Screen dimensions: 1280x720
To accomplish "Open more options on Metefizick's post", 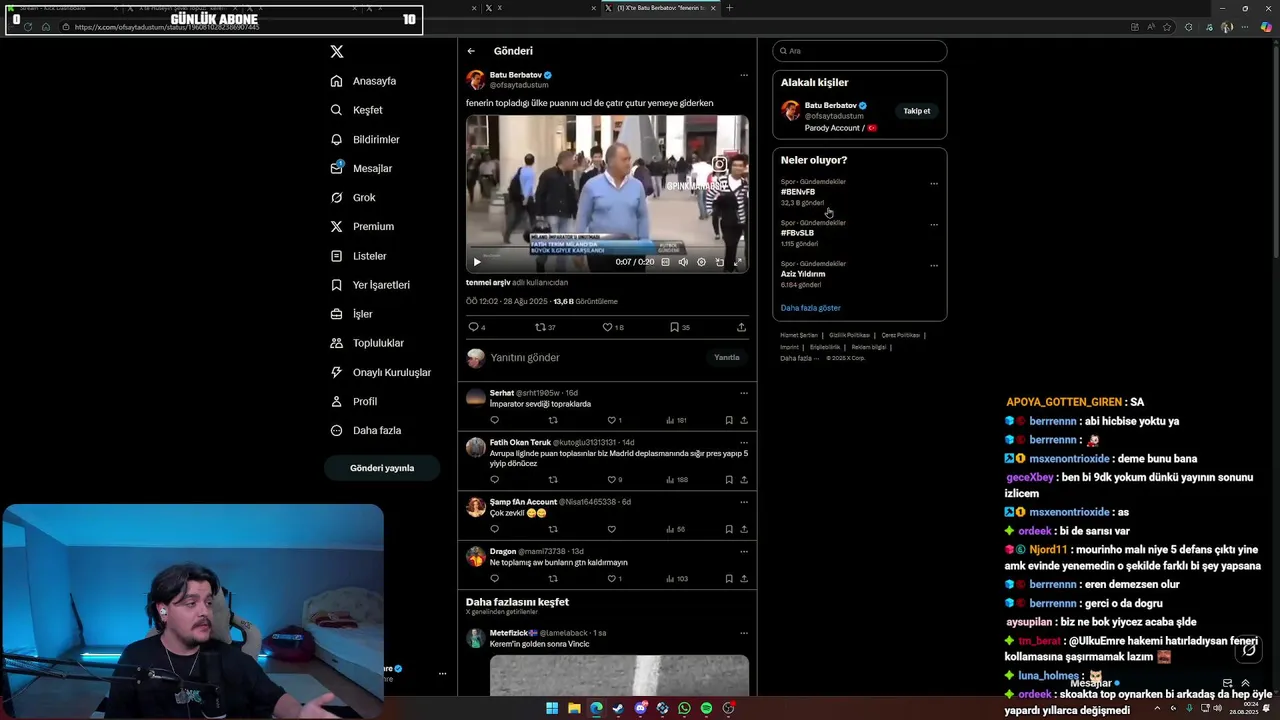I will pos(743,633).
